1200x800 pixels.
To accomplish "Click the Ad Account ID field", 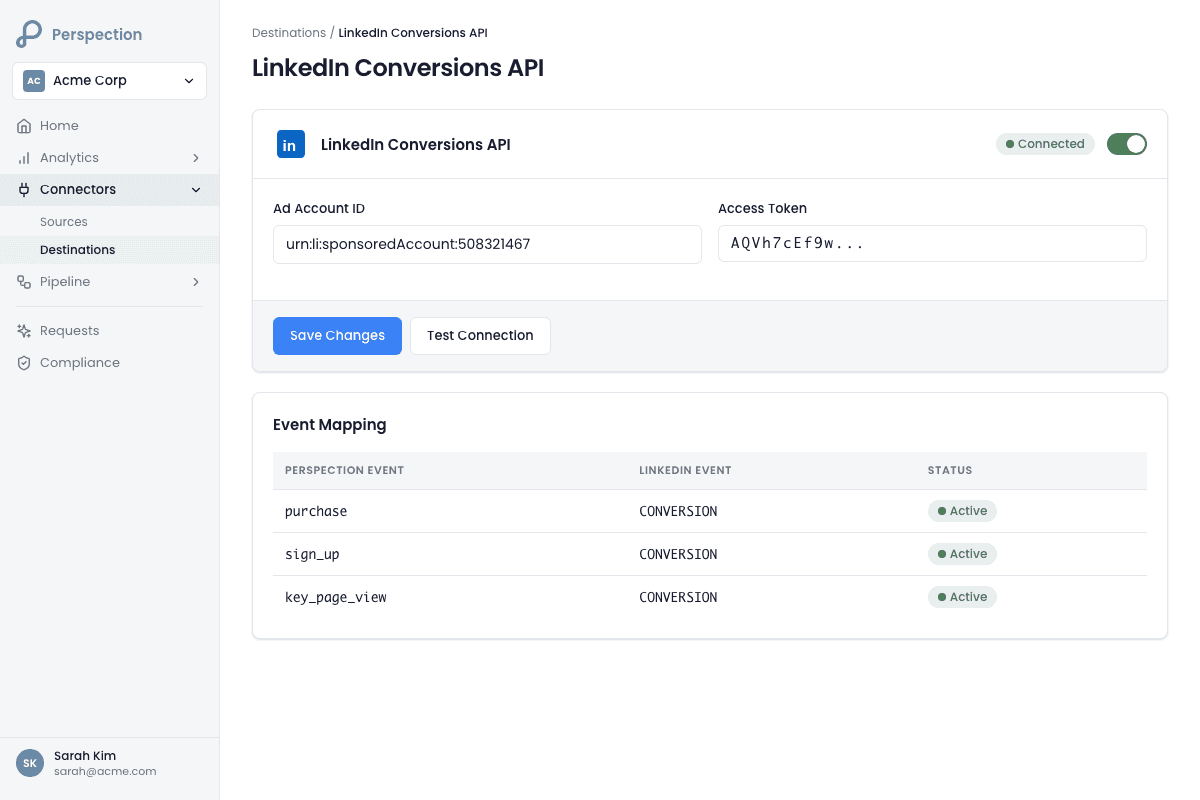I will (487, 244).
